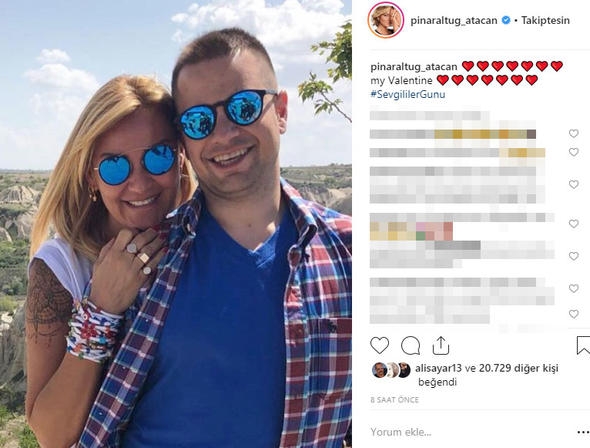Click the 8 SAAT ÖNCE timestamp
Image resolution: width=590 pixels, height=448 pixels.
[x=394, y=400]
